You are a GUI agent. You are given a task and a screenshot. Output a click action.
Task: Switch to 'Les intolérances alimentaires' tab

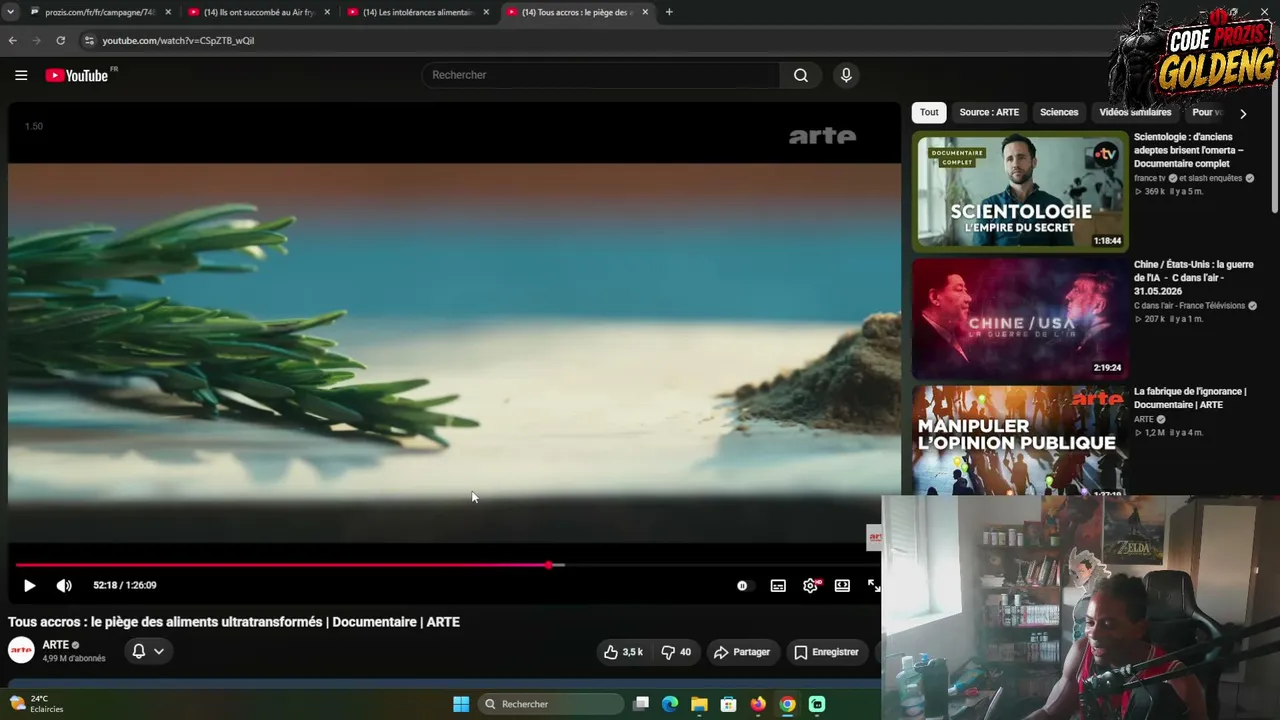(418, 12)
